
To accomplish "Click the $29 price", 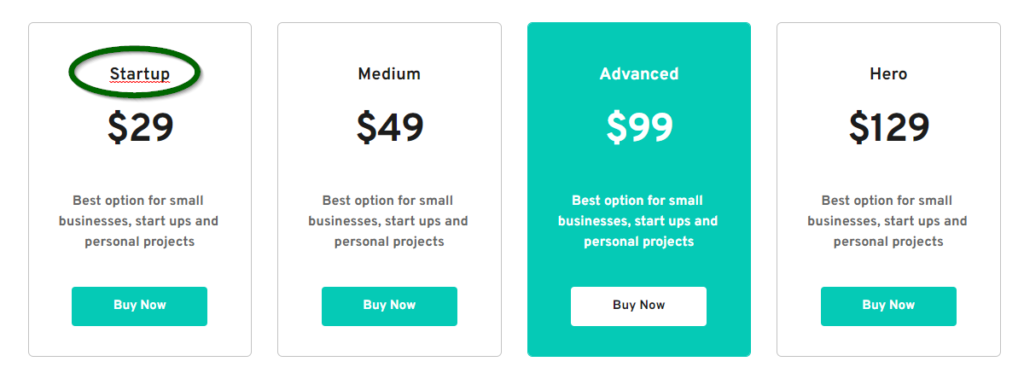I will (140, 127).
